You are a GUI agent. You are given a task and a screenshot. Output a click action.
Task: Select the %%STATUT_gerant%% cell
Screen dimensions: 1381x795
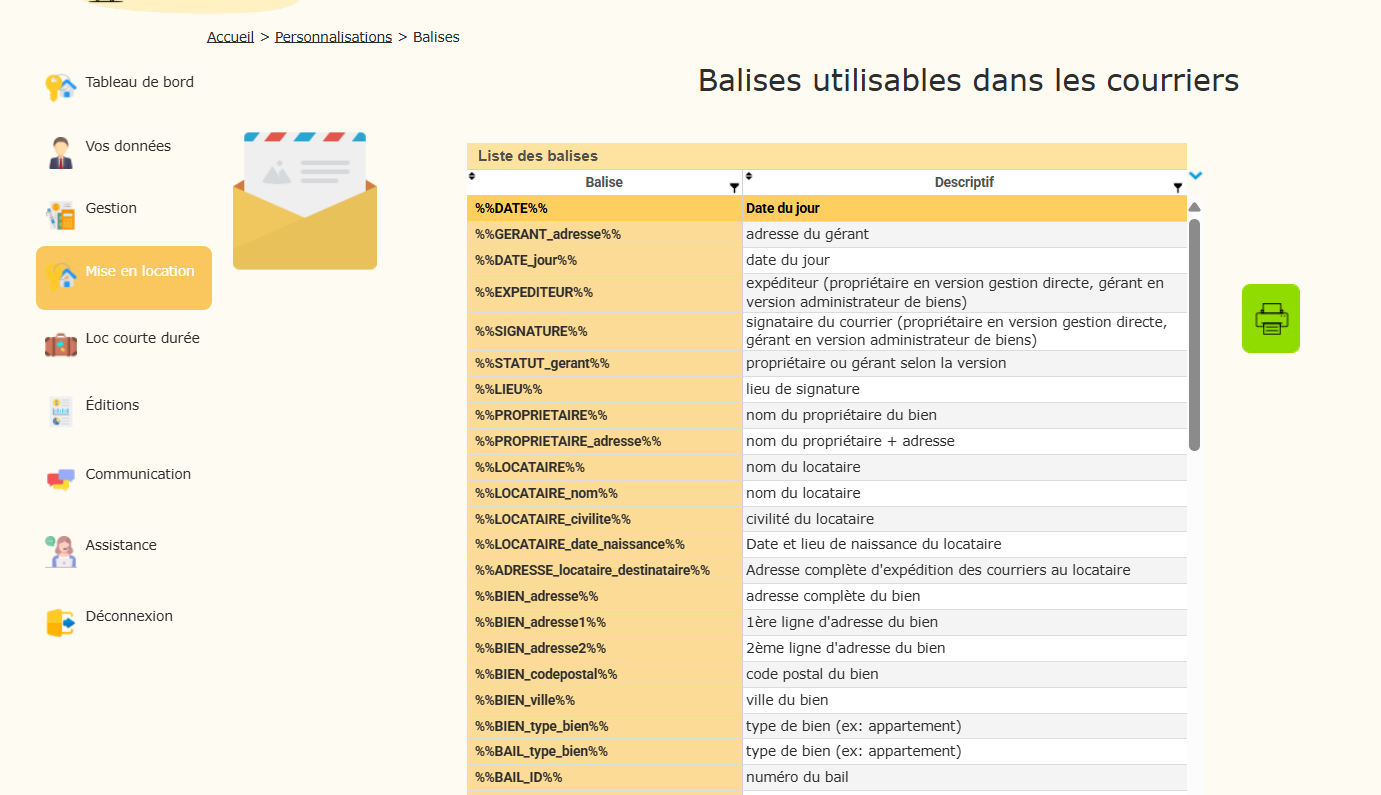coord(604,363)
